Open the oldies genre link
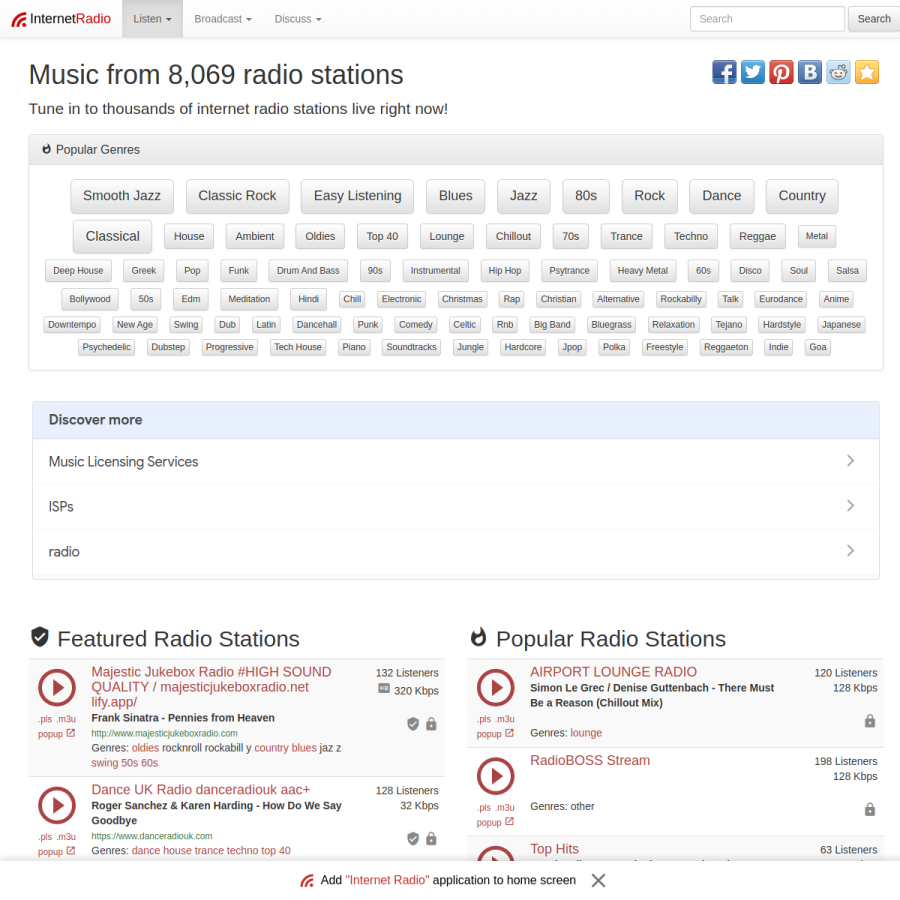Screen dimensions: 900x900 145,748
